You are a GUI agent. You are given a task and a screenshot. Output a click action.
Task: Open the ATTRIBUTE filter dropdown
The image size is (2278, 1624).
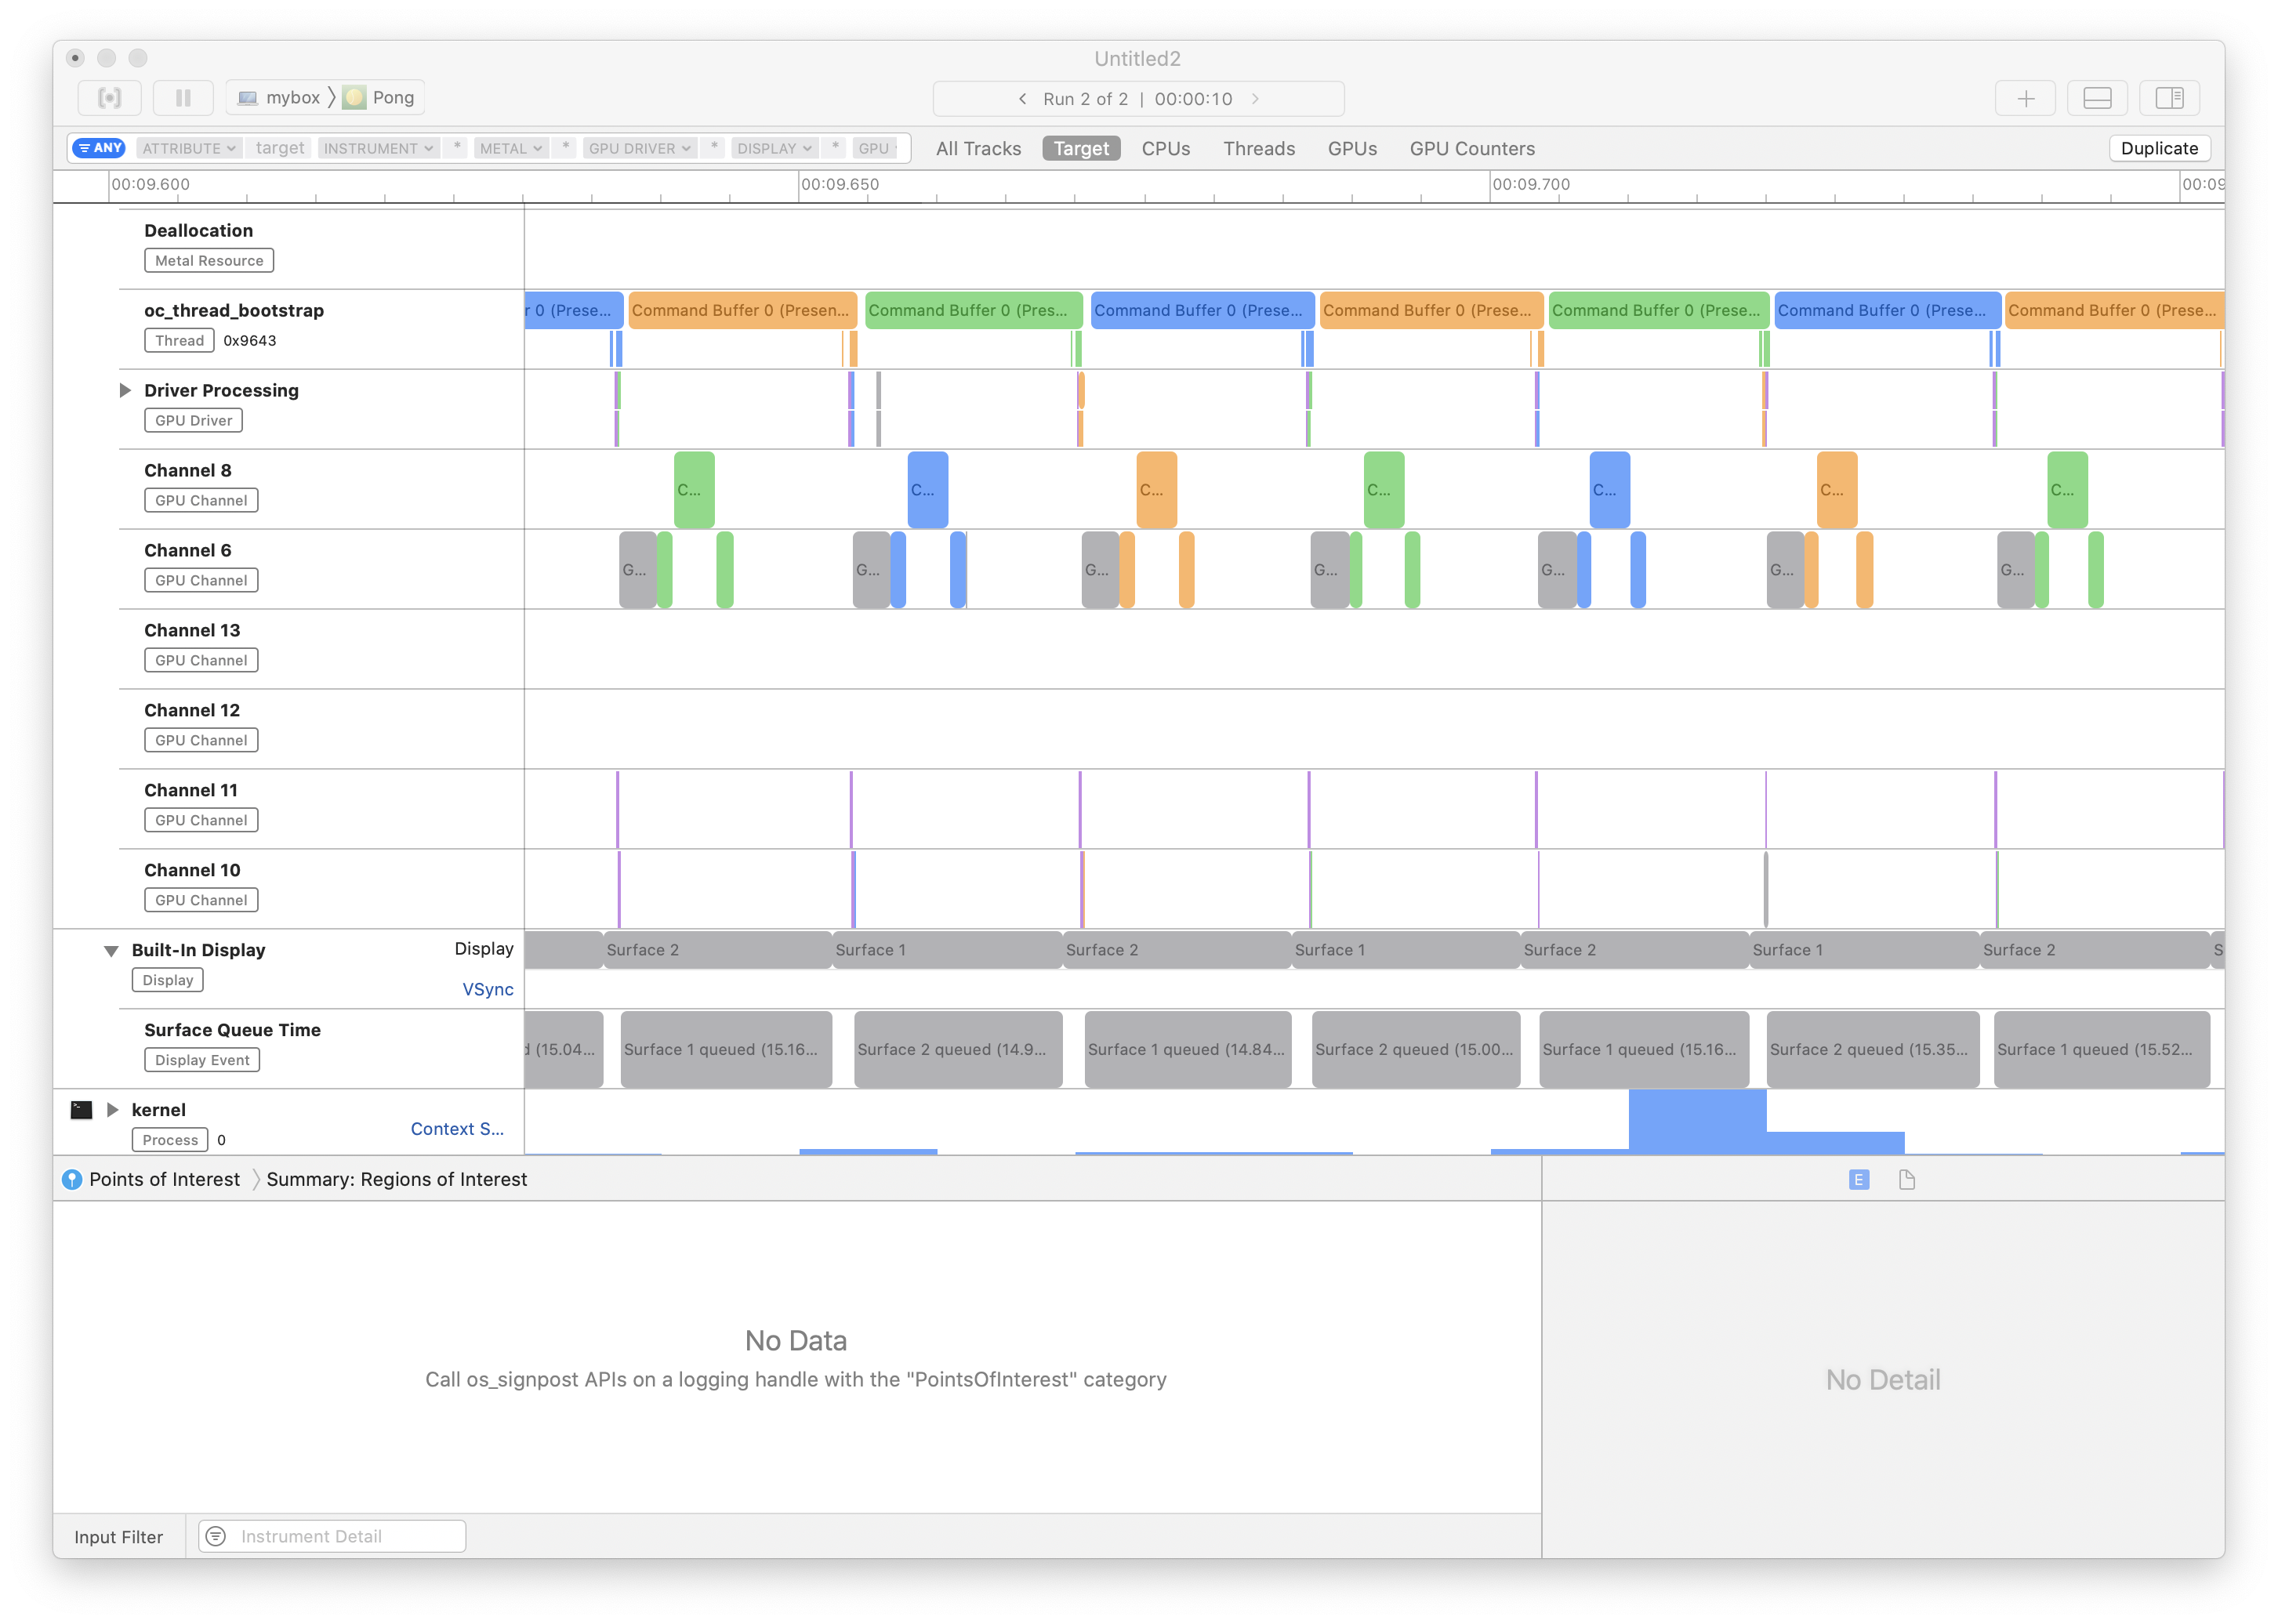point(188,148)
